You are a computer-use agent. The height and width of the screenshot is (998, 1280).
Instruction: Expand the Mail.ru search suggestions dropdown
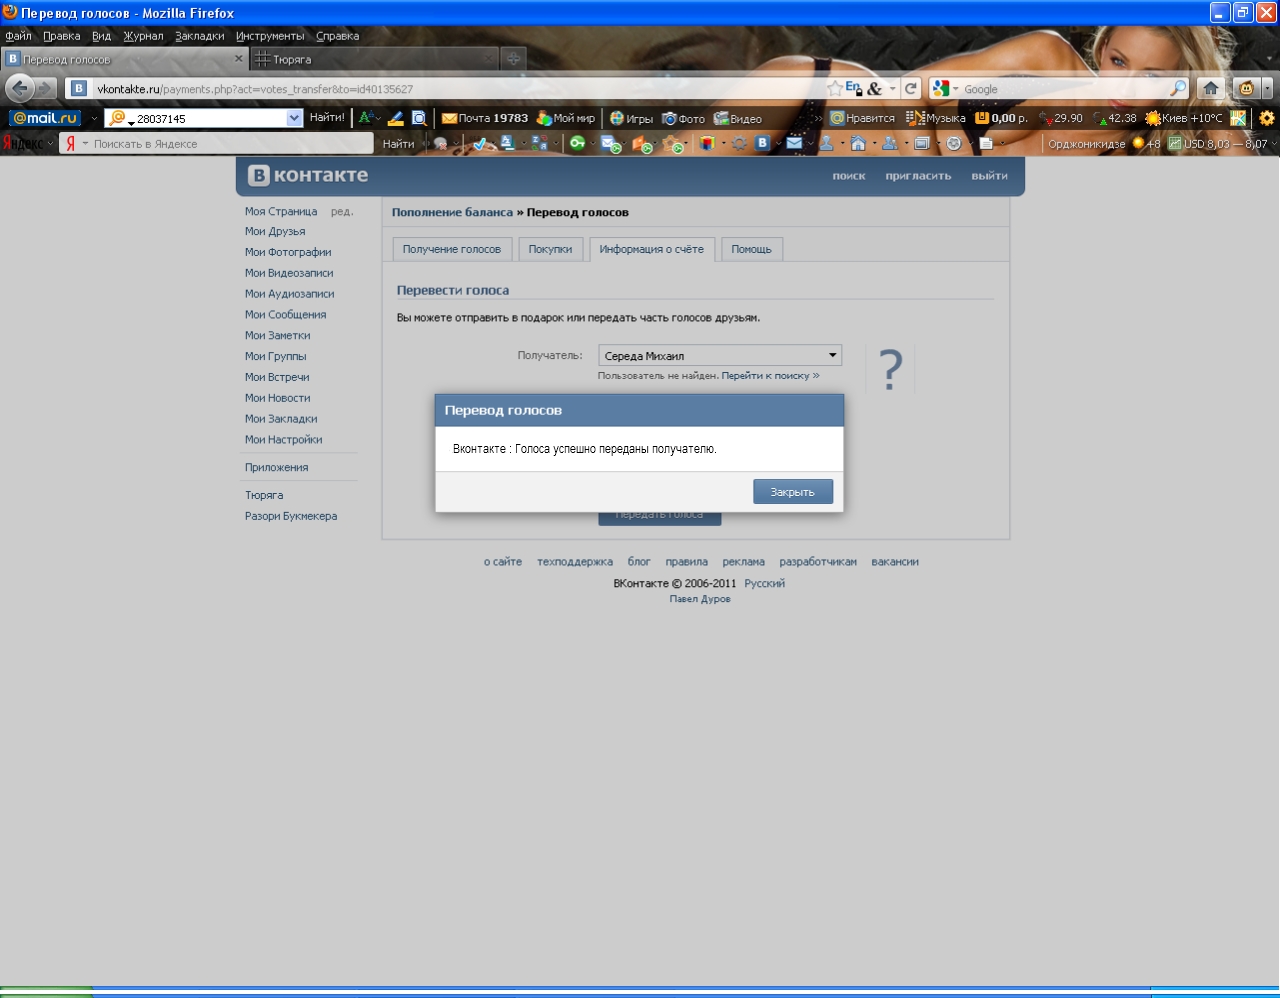coord(294,118)
